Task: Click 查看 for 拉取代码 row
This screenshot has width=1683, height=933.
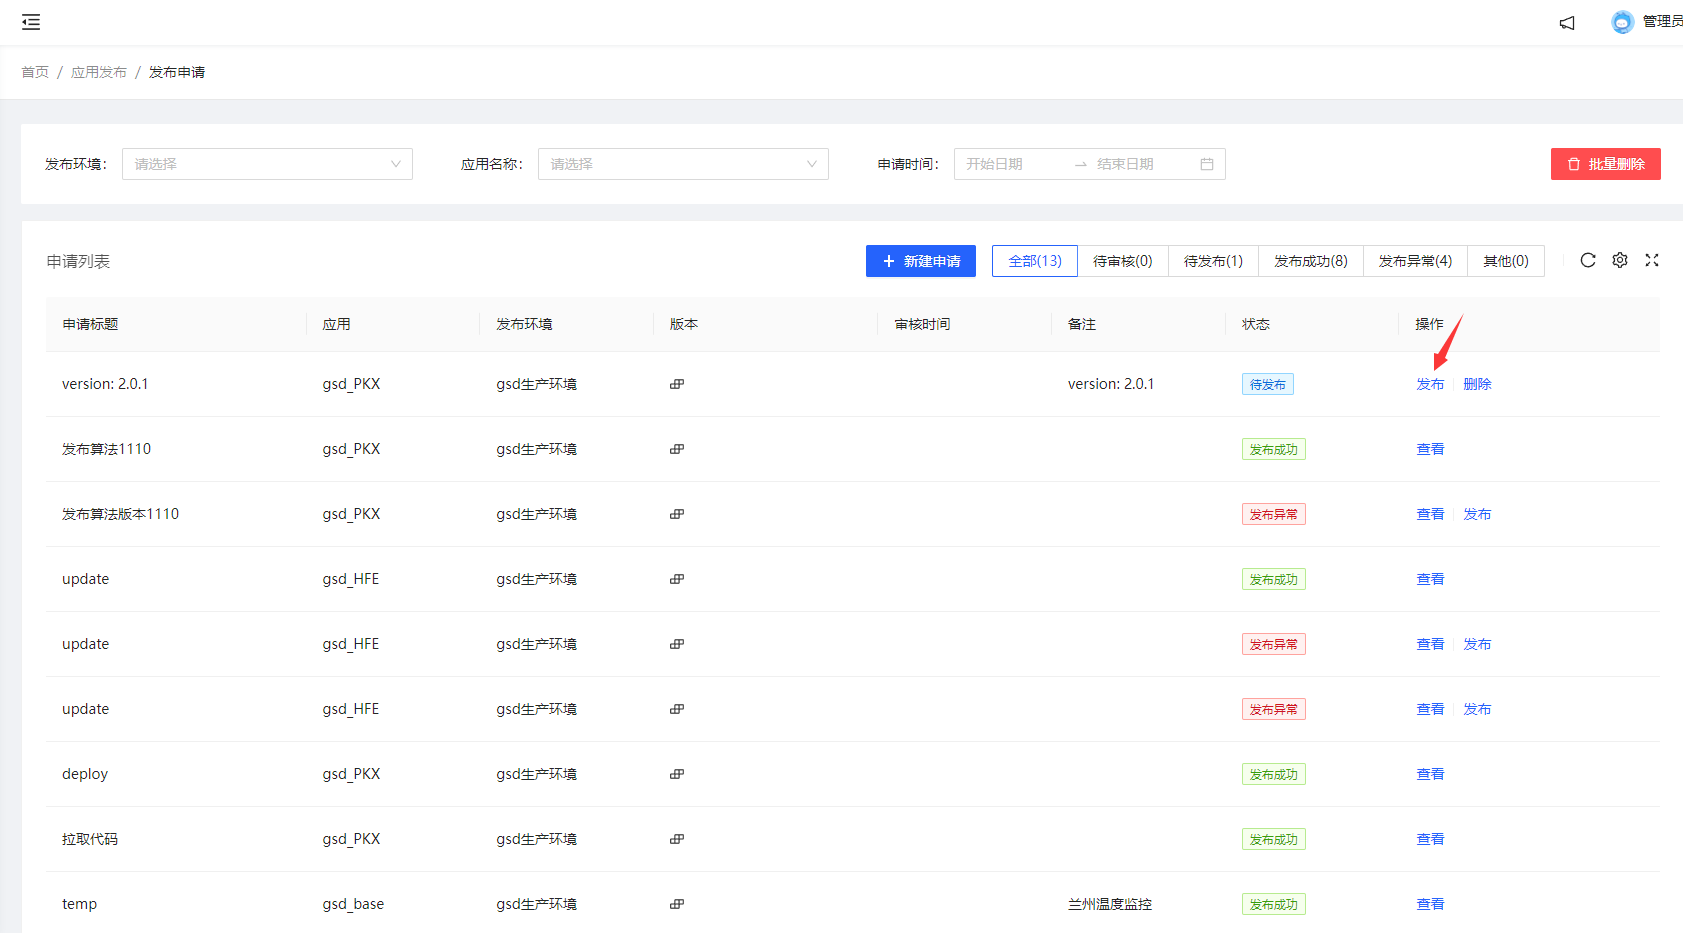Action: (x=1430, y=839)
